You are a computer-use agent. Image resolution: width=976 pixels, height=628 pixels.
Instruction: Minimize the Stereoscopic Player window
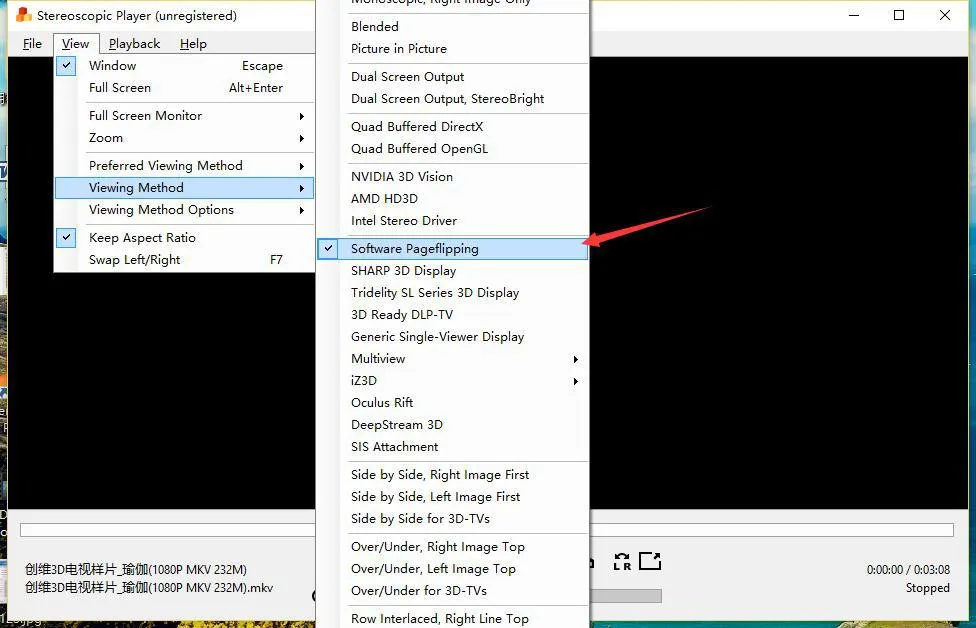[854, 15]
